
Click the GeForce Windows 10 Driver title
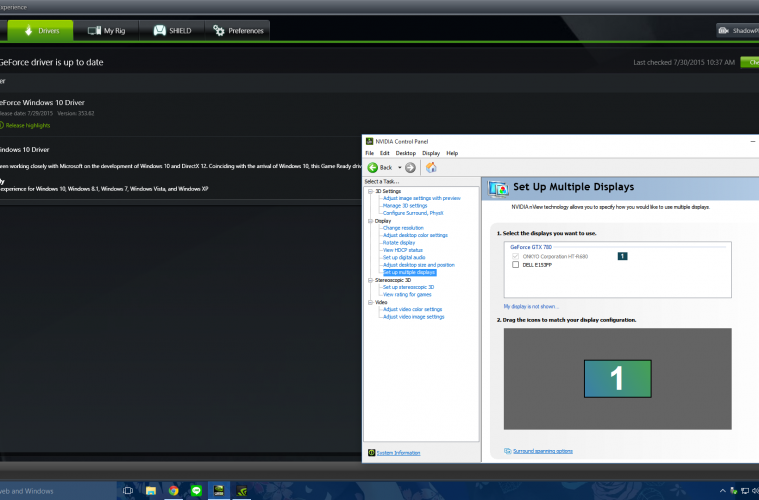click(x=42, y=103)
